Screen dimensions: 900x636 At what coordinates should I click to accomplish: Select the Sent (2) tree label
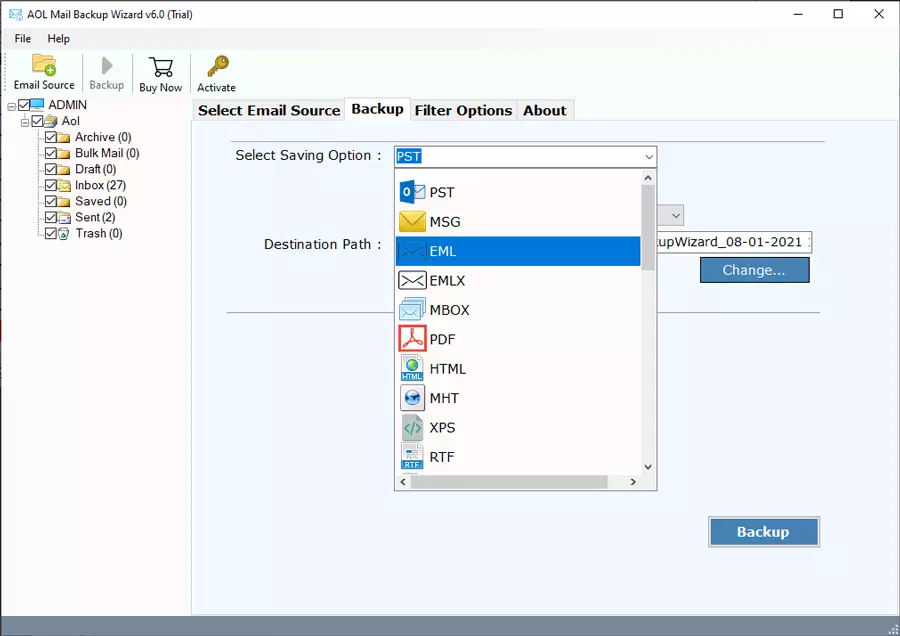pos(95,218)
